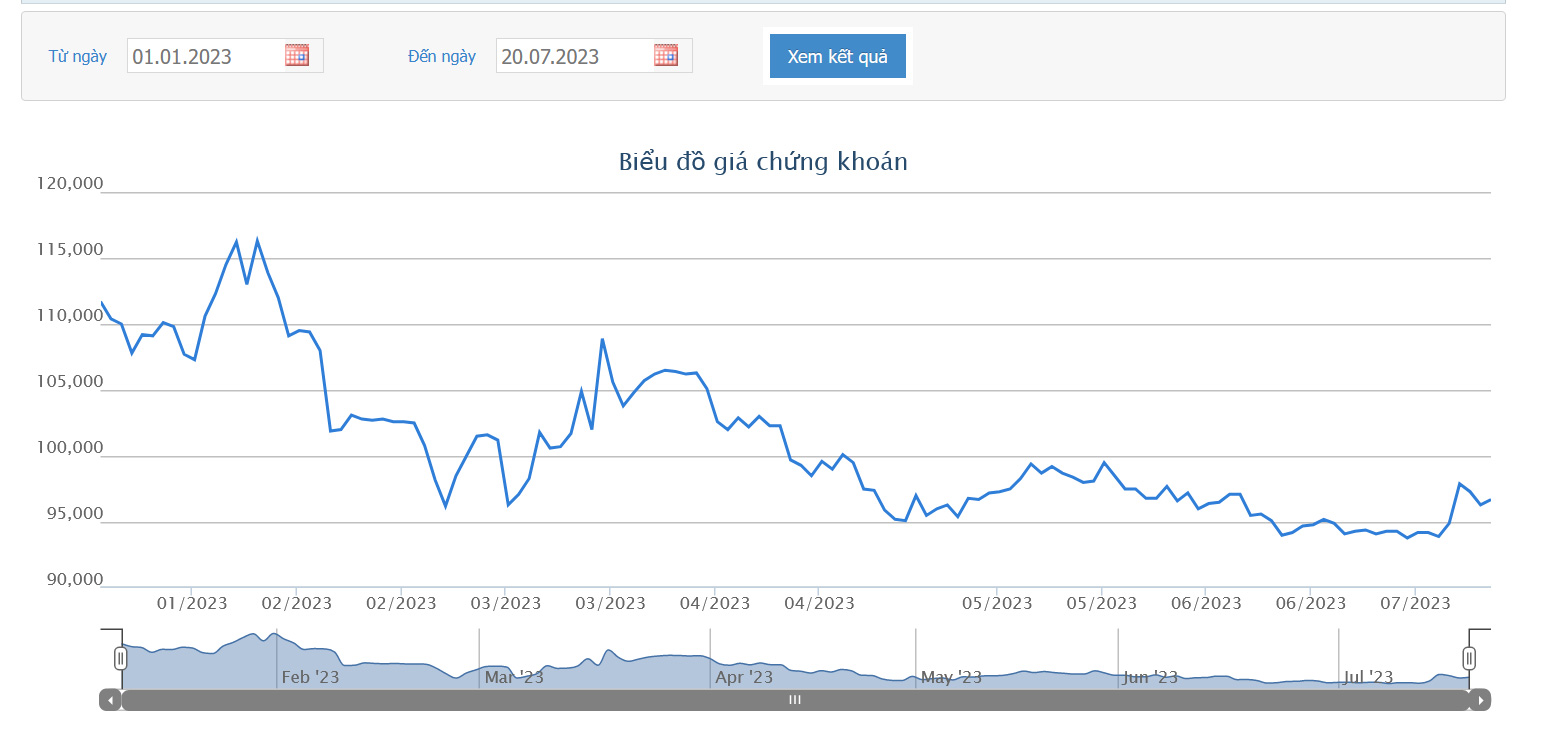1544x730 pixels.
Task: Select Mar '23 in the chart navigator
Action: 514,677
